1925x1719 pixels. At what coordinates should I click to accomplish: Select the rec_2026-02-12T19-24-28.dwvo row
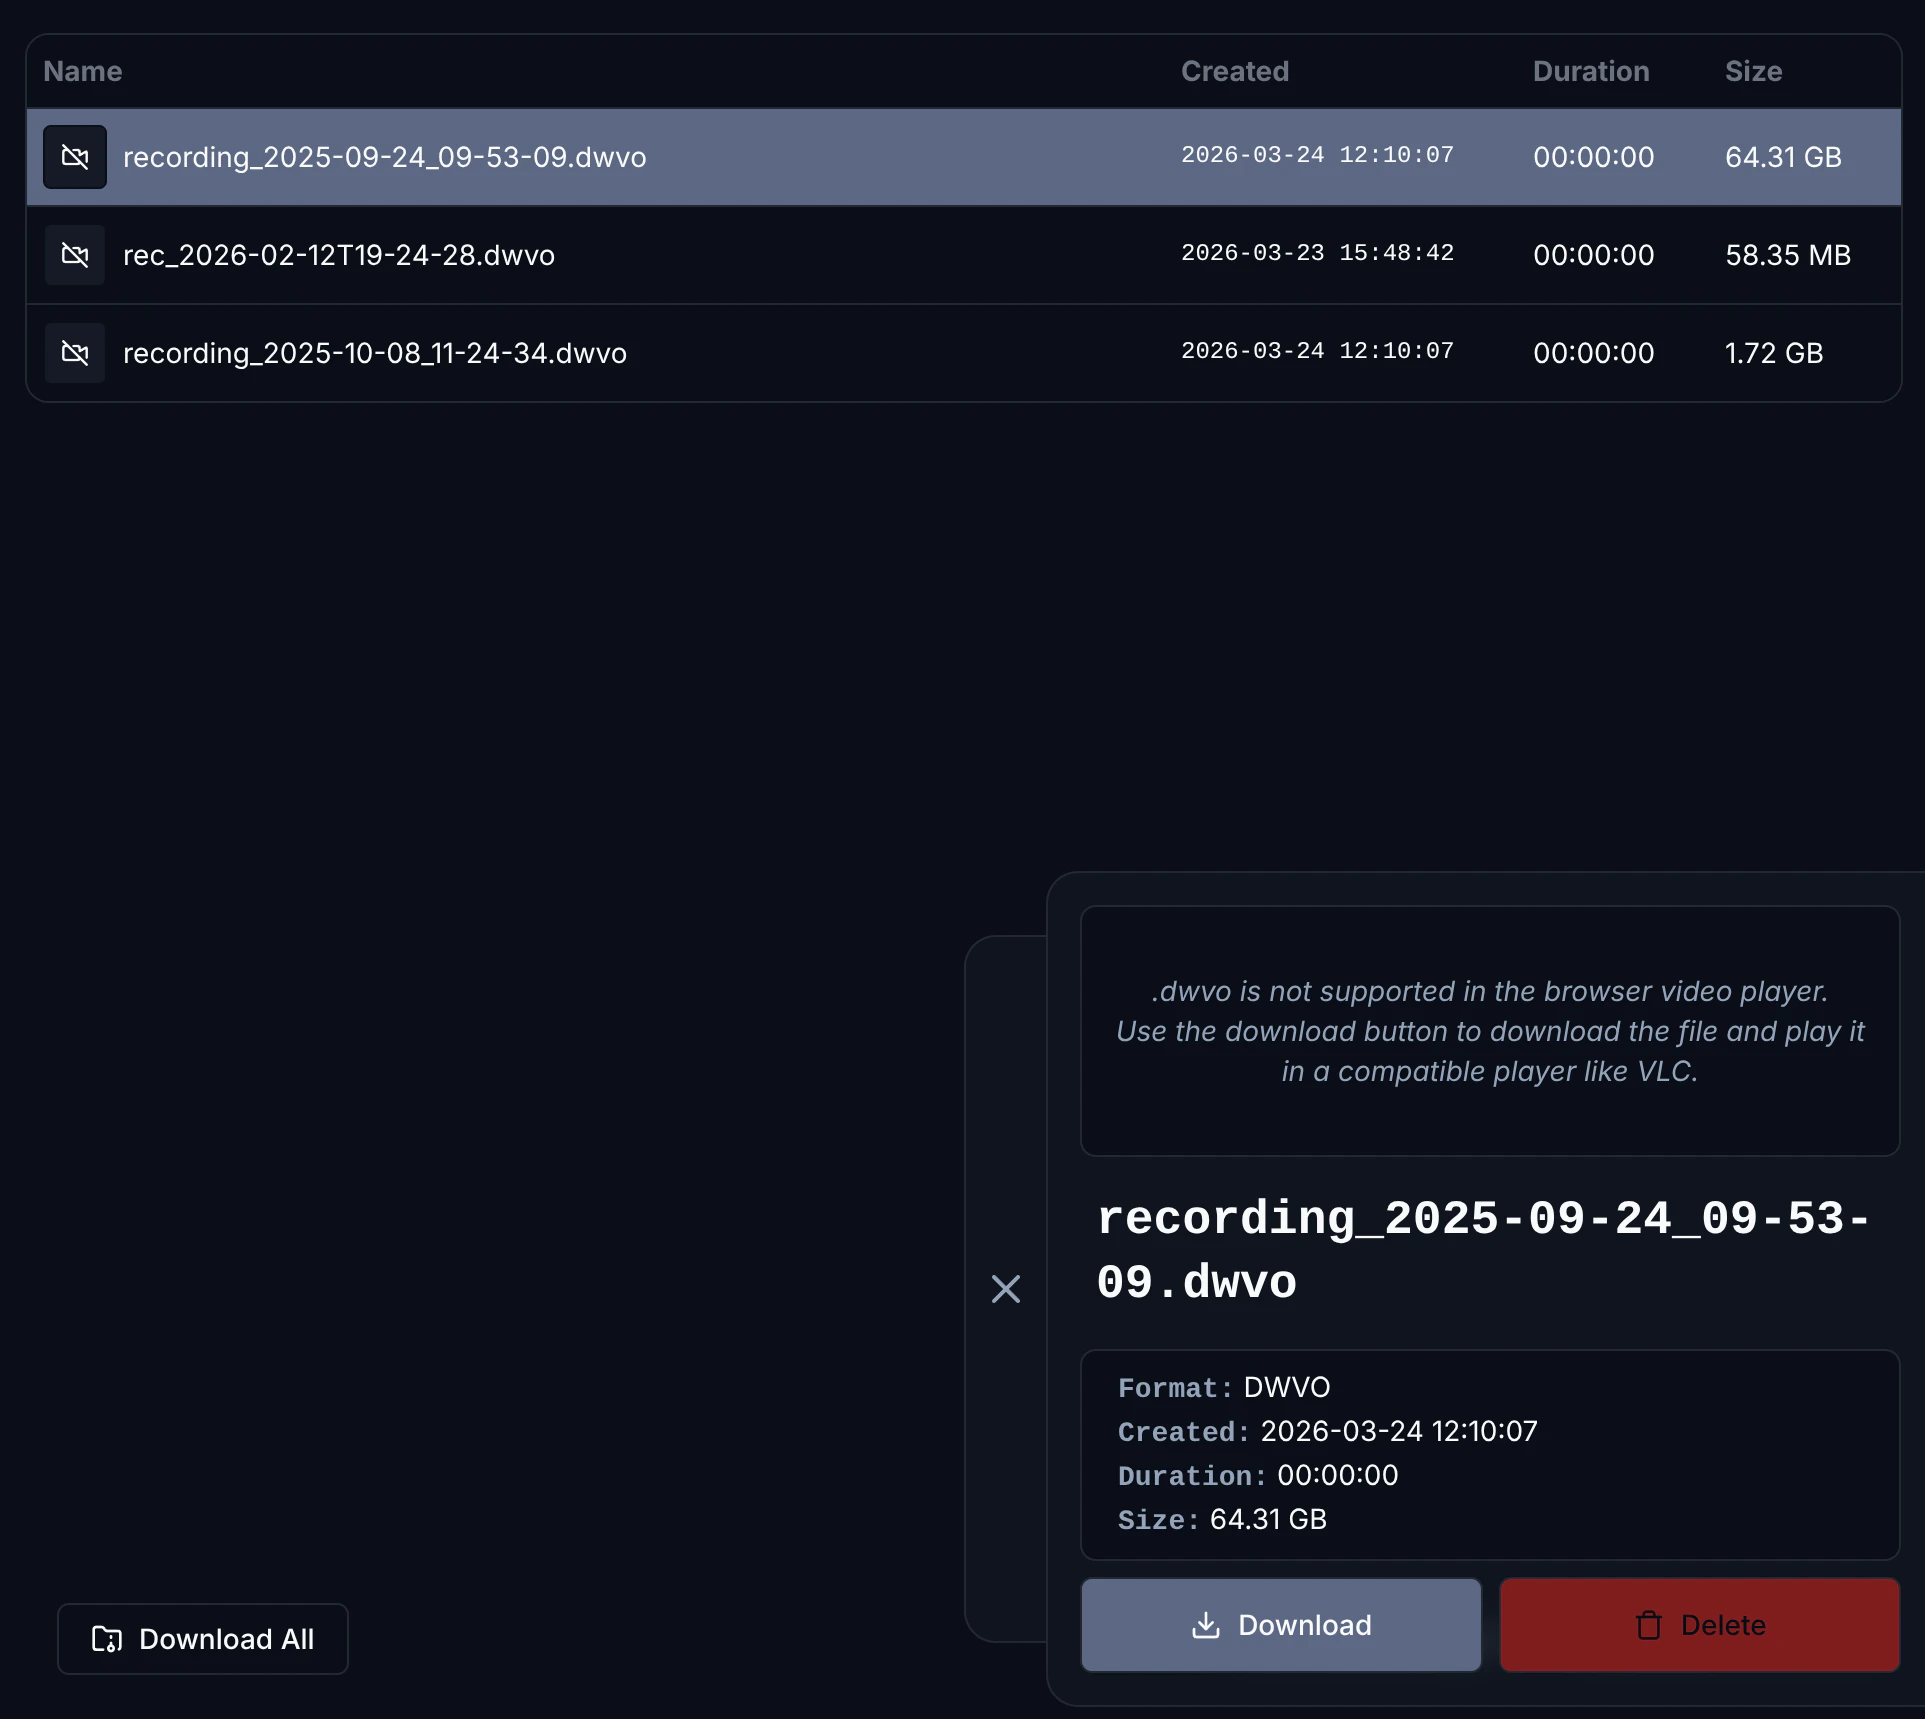(x=600, y=254)
